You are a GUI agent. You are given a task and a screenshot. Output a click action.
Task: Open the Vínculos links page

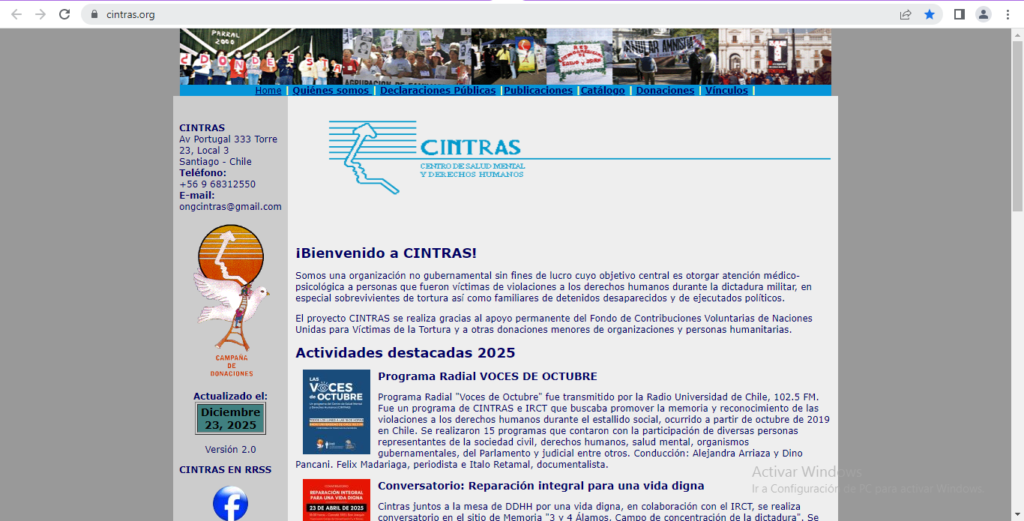coord(726,91)
